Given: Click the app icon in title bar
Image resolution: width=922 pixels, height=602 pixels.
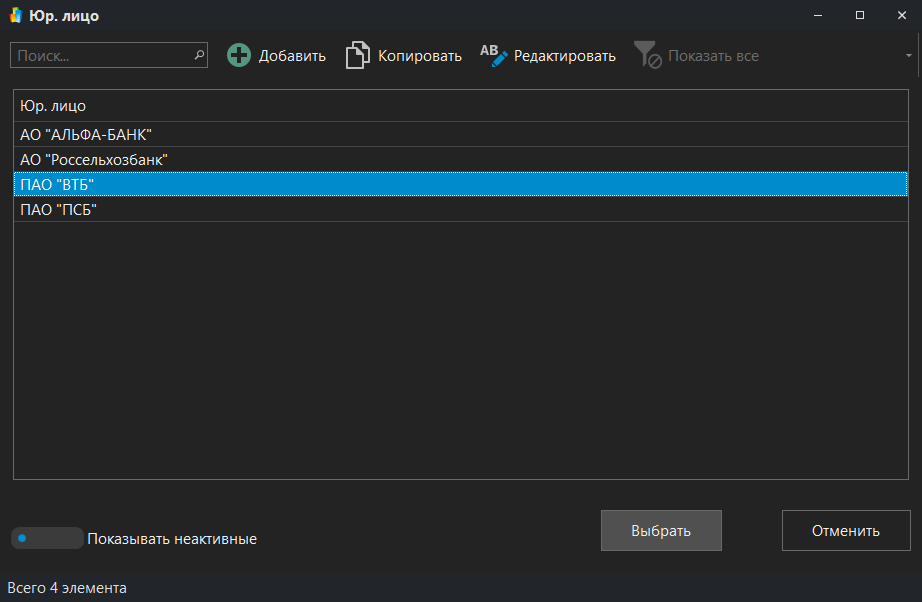Looking at the screenshot, I should point(15,16).
